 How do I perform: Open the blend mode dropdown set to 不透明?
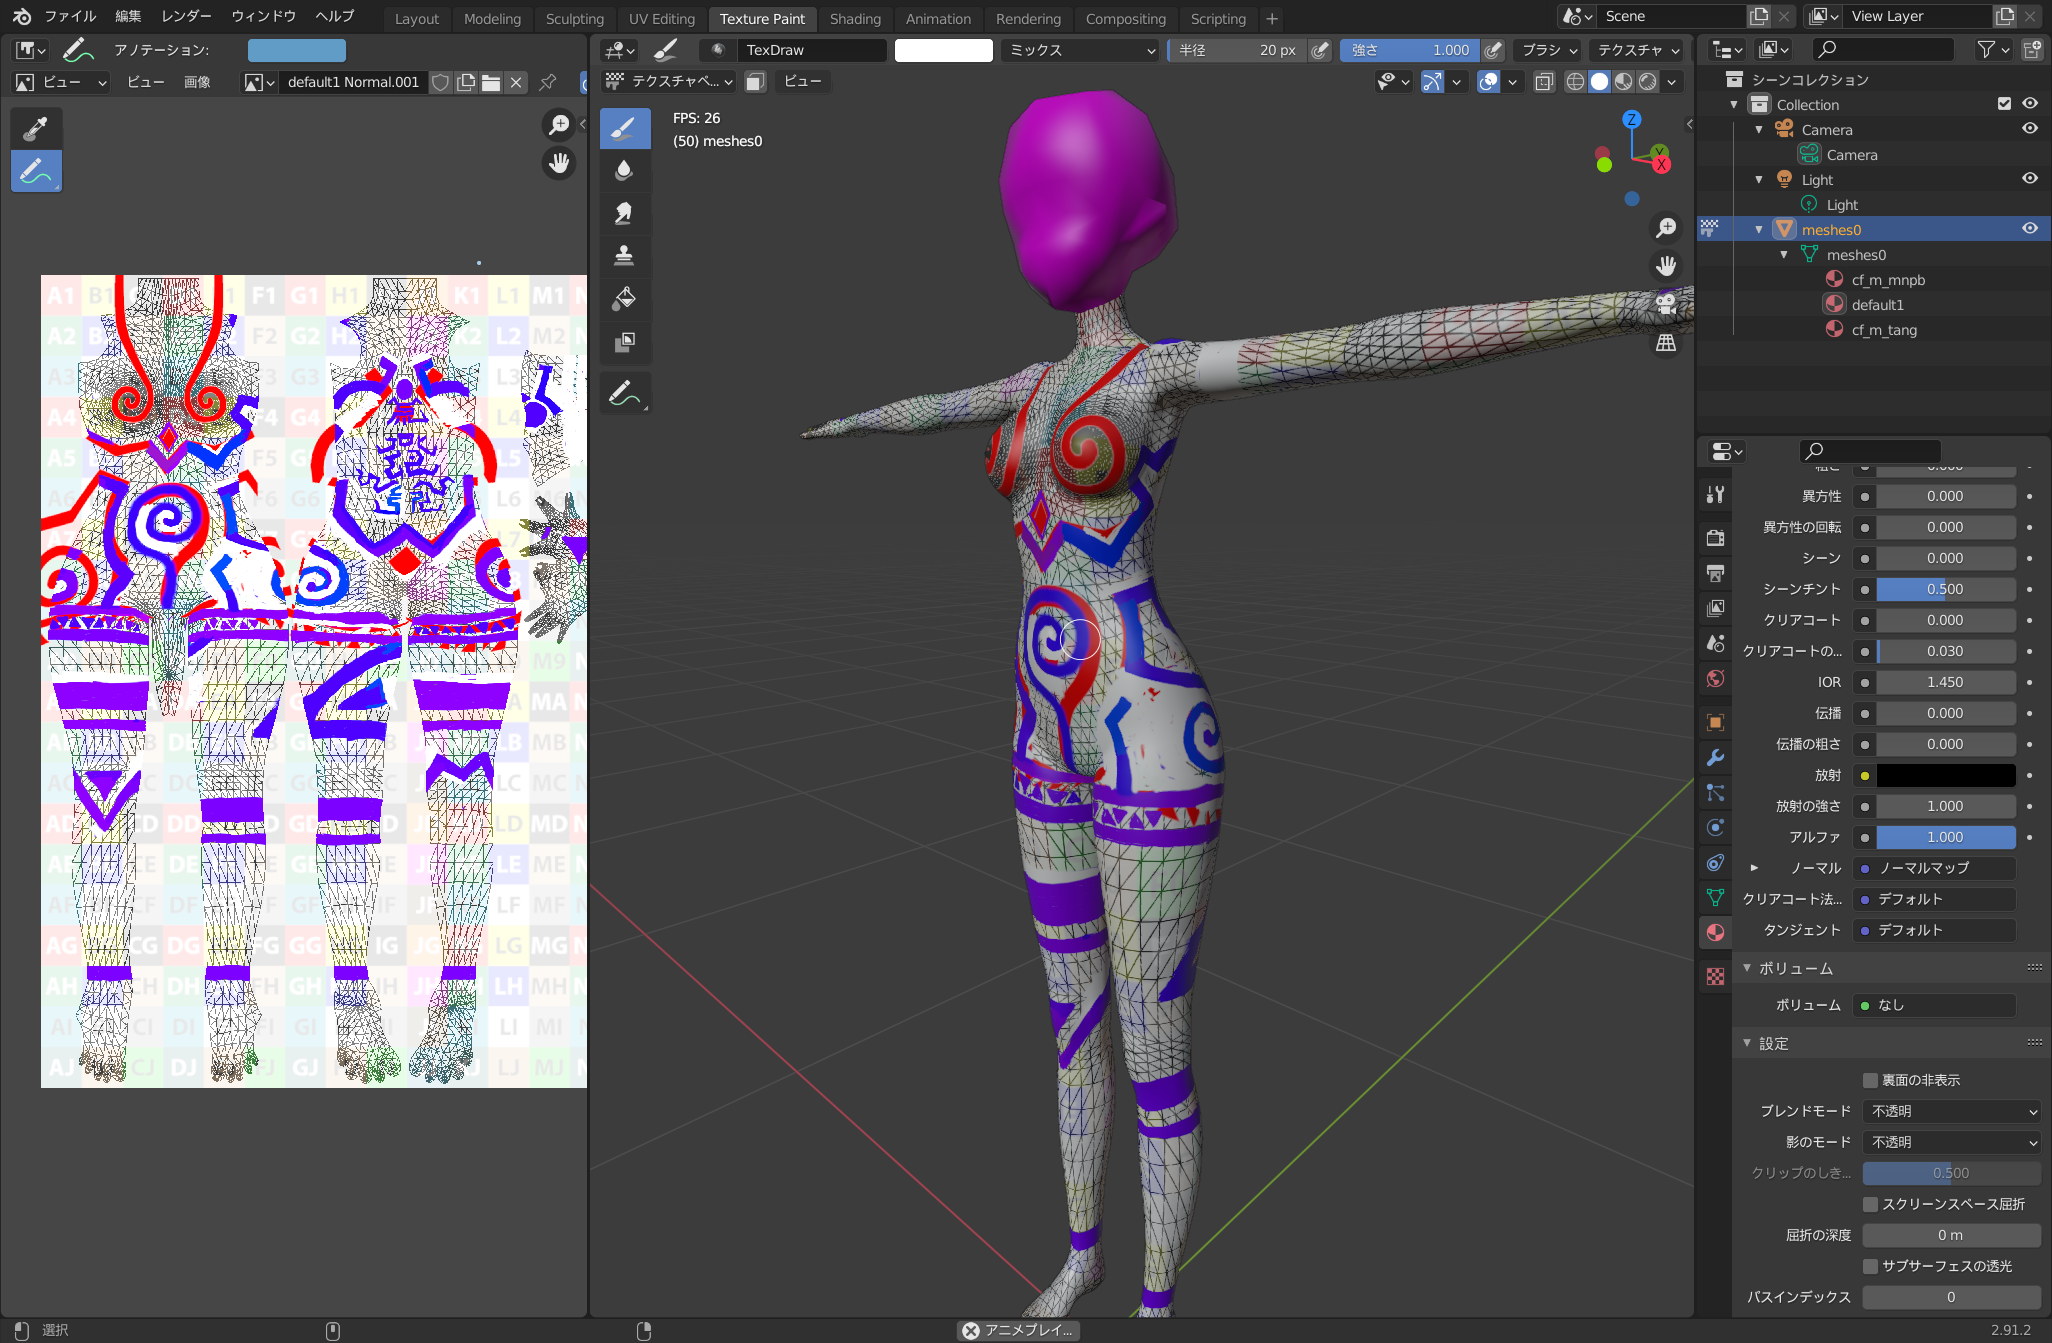click(1952, 1111)
